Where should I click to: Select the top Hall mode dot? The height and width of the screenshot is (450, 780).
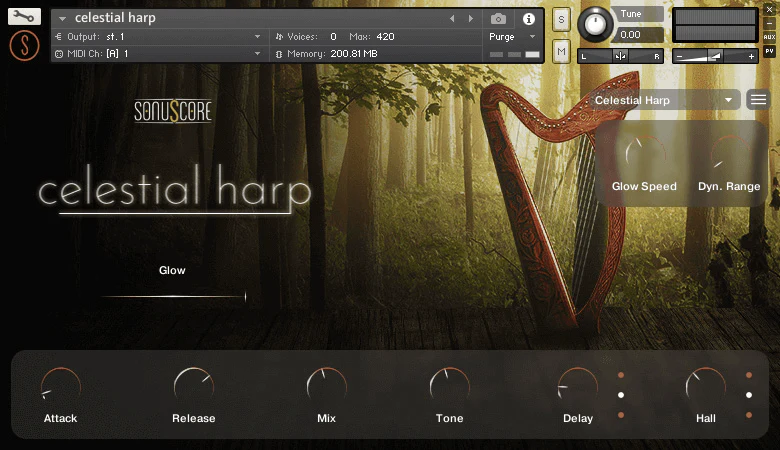[x=749, y=375]
